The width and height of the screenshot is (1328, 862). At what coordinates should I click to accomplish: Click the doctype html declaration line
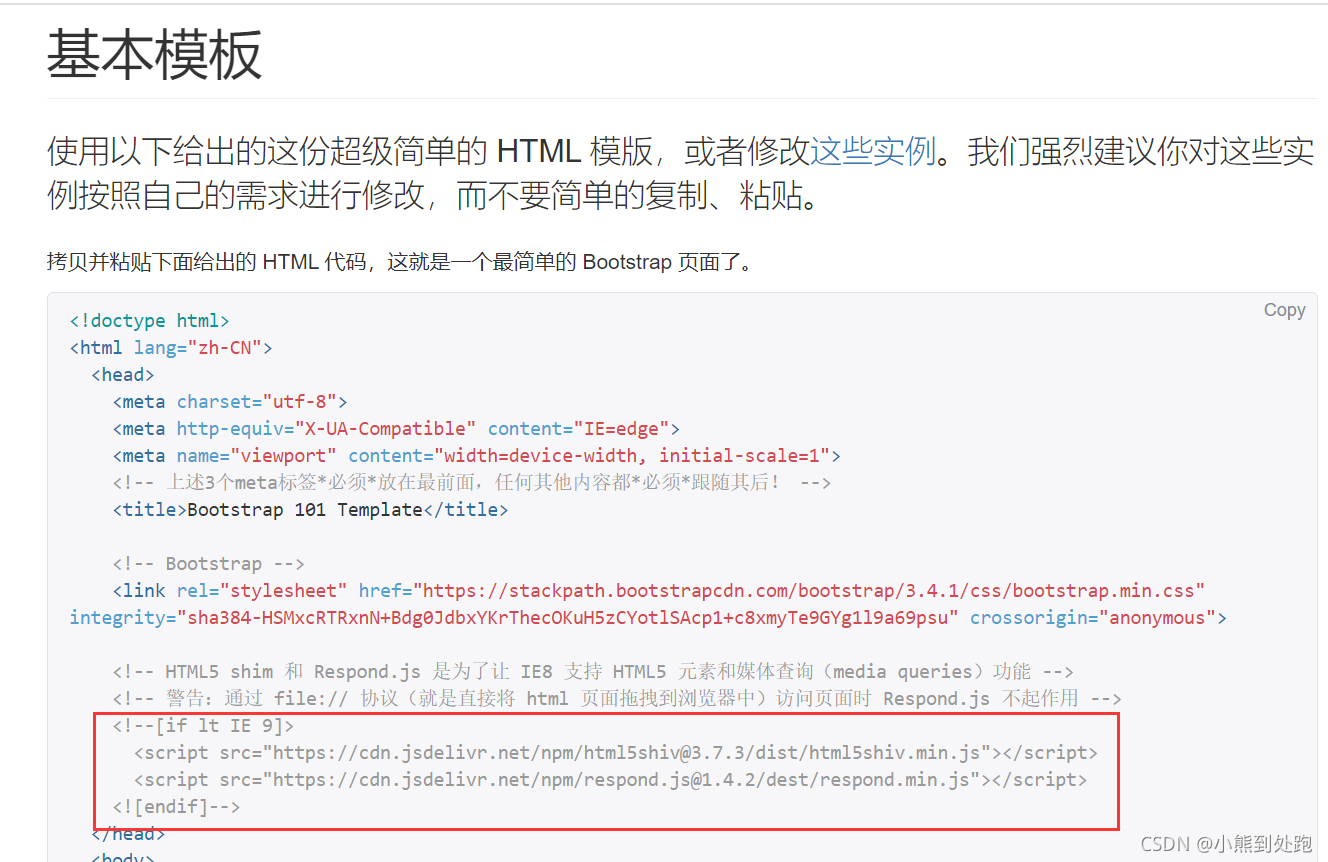coord(148,320)
